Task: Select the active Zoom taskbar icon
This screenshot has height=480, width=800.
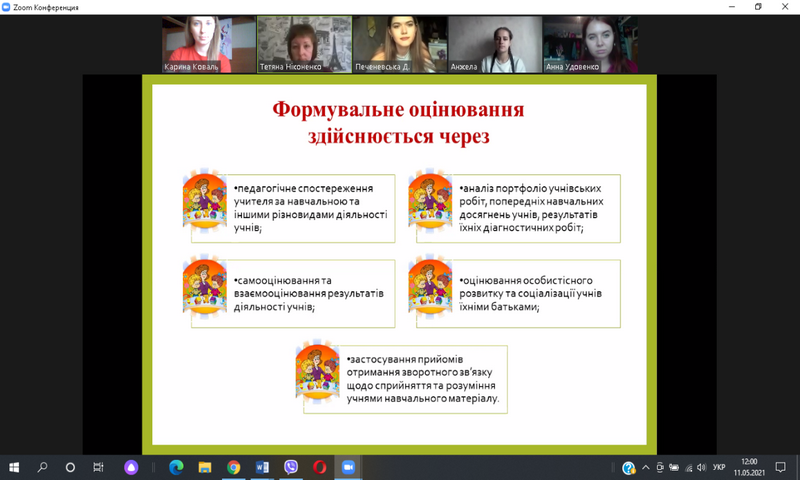Action: click(348, 467)
